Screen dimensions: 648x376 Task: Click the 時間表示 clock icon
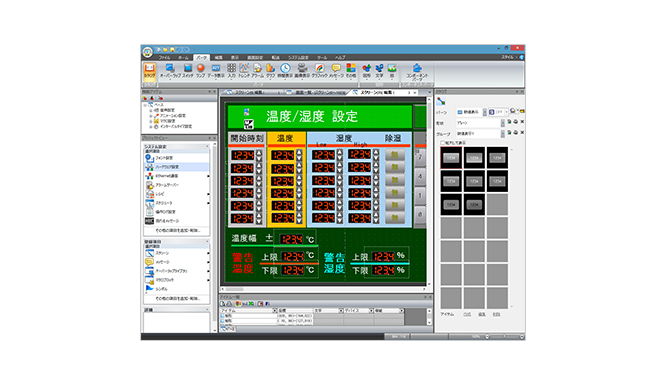(x=285, y=71)
